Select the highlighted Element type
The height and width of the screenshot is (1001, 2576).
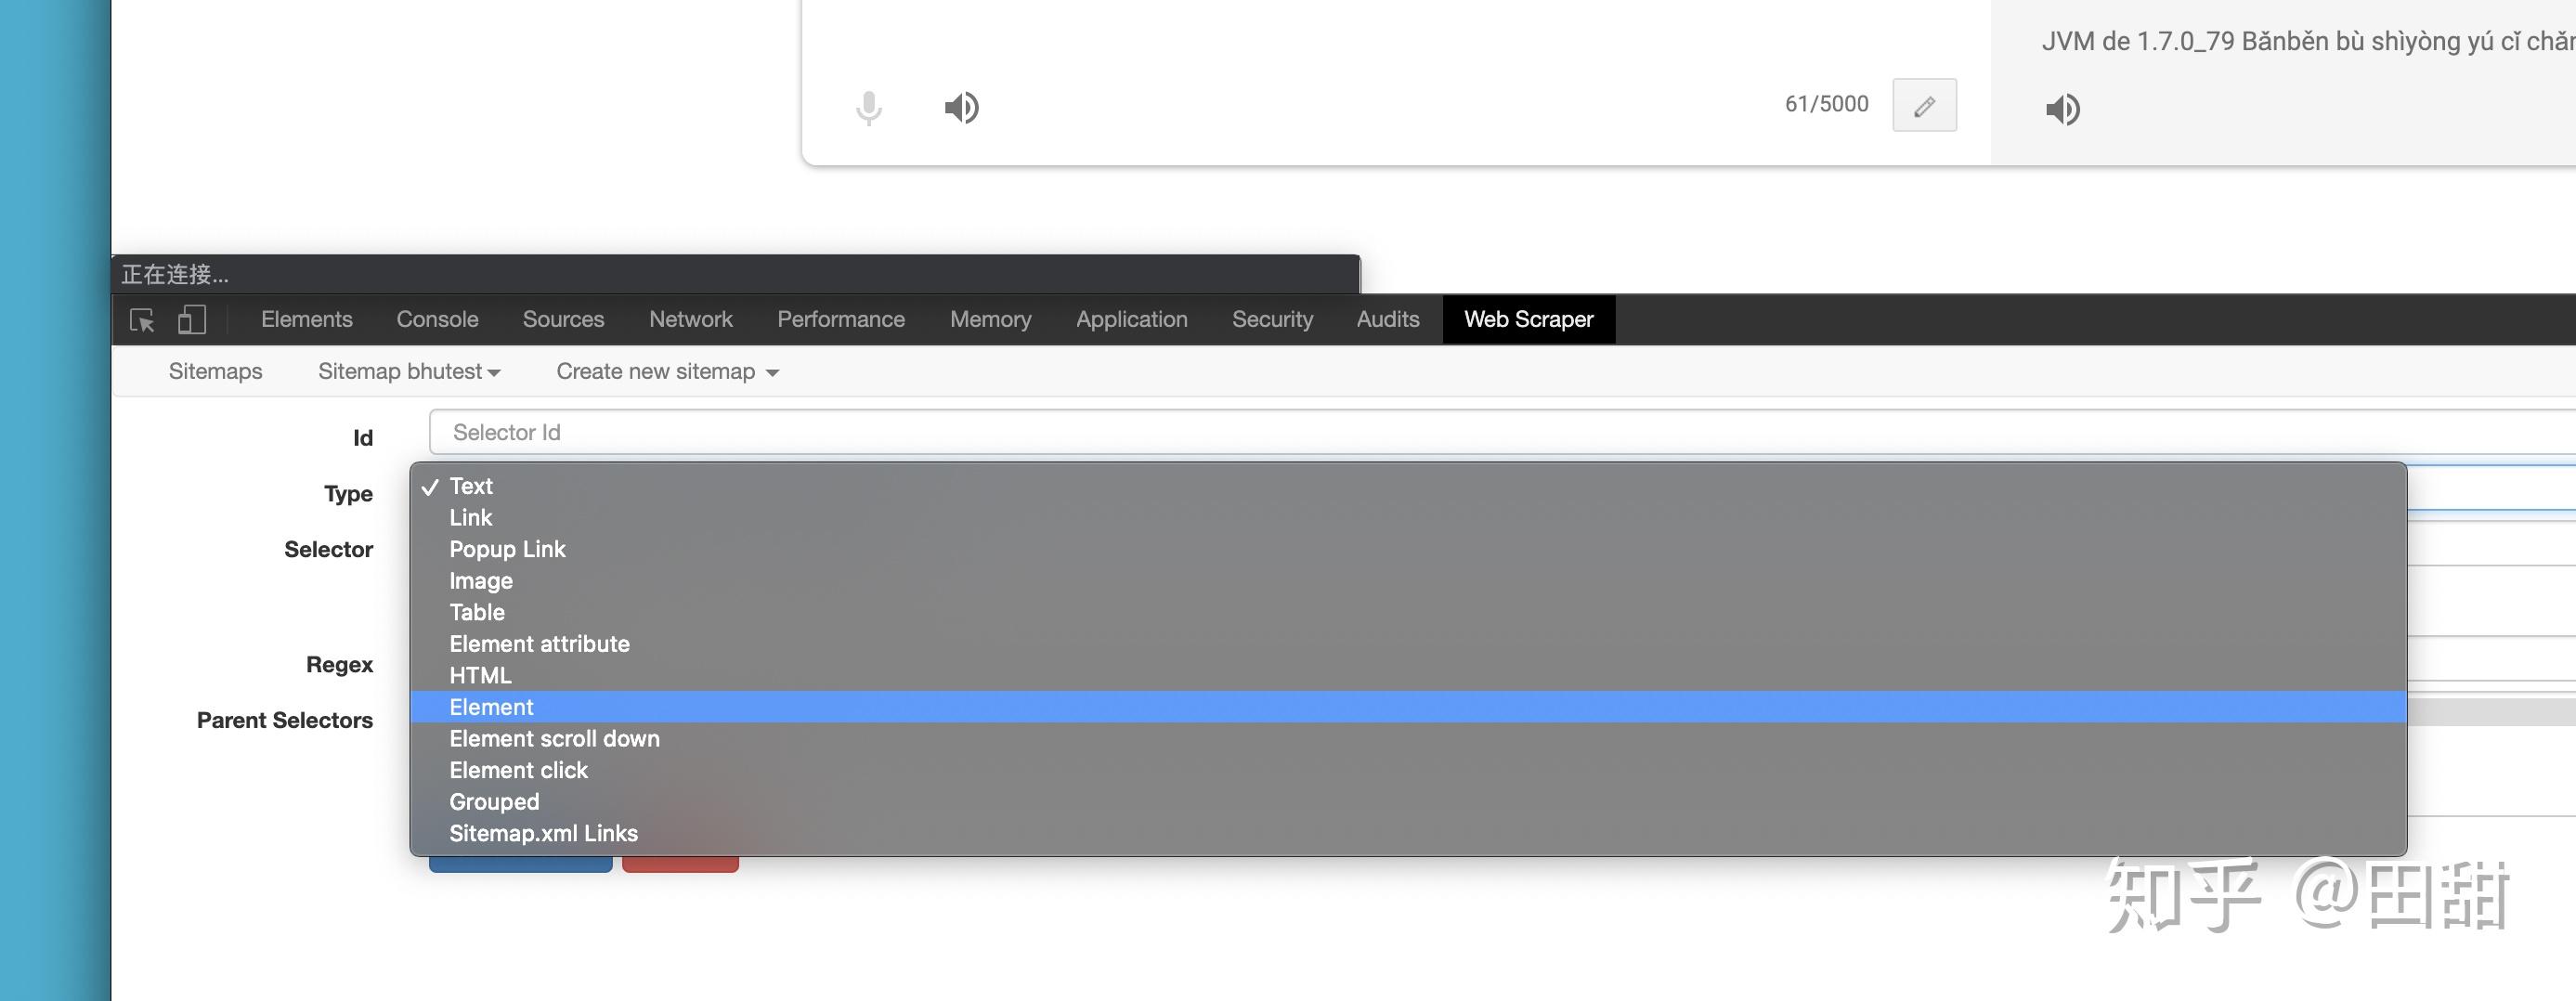491,707
